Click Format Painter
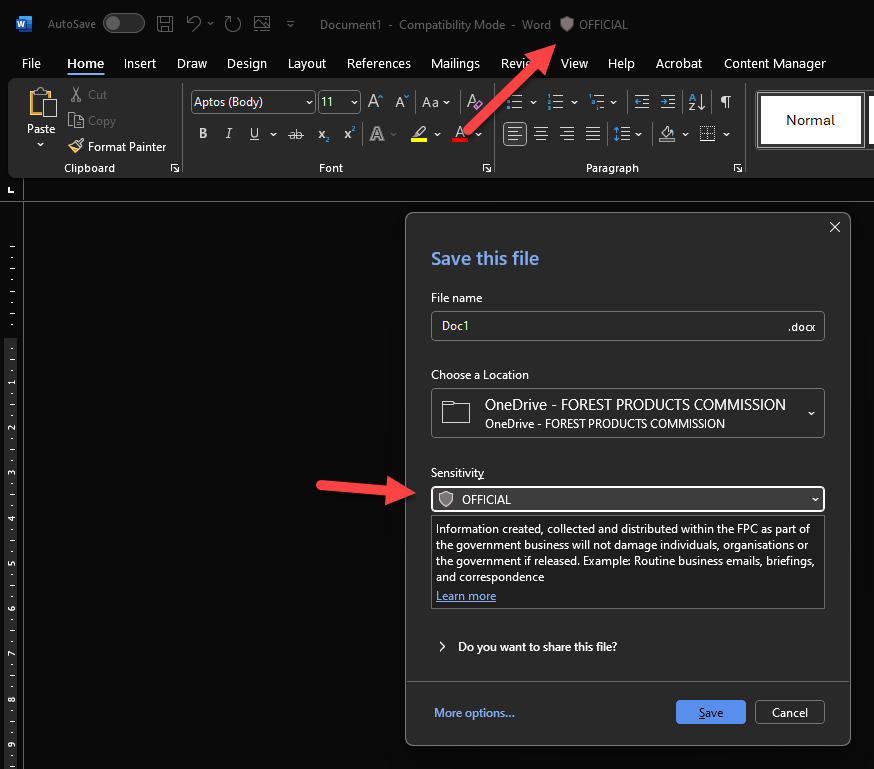This screenshot has width=874, height=769. point(118,147)
